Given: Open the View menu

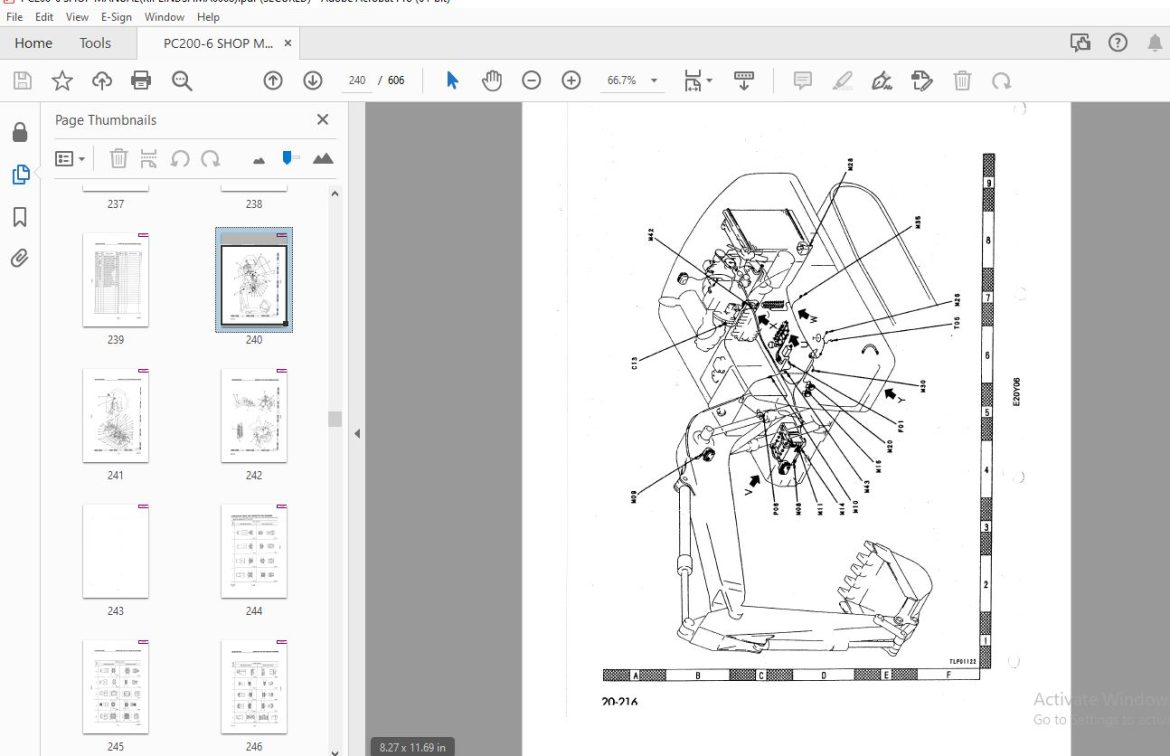Looking at the screenshot, I should 77,16.
